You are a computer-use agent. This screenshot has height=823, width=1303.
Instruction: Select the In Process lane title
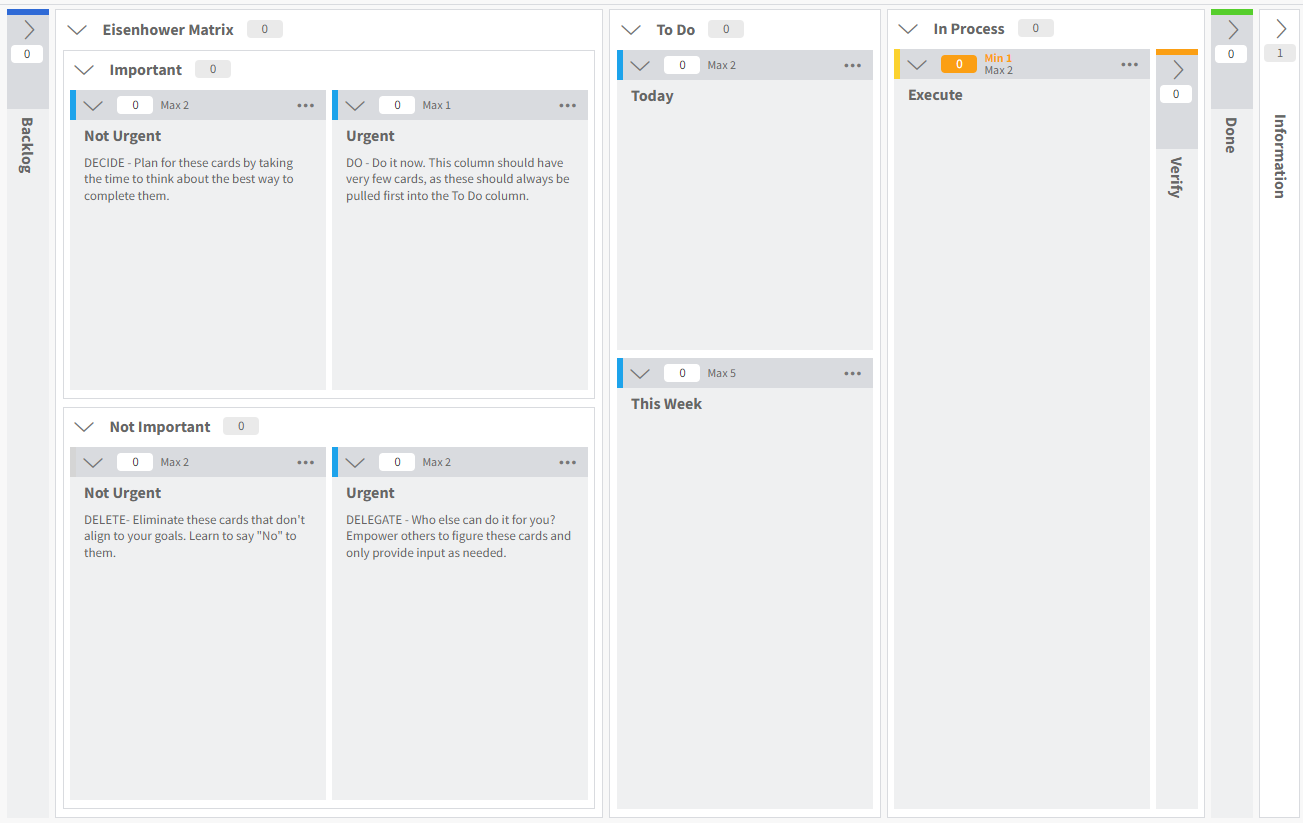coord(969,29)
